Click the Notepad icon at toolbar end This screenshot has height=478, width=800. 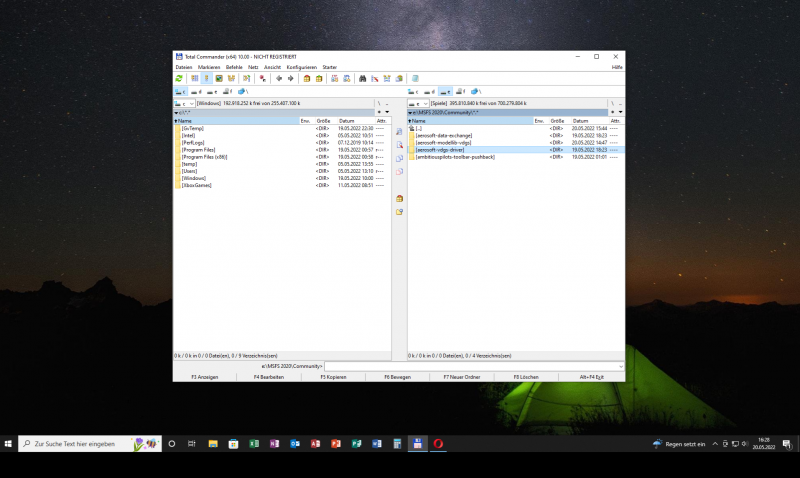coord(415,79)
